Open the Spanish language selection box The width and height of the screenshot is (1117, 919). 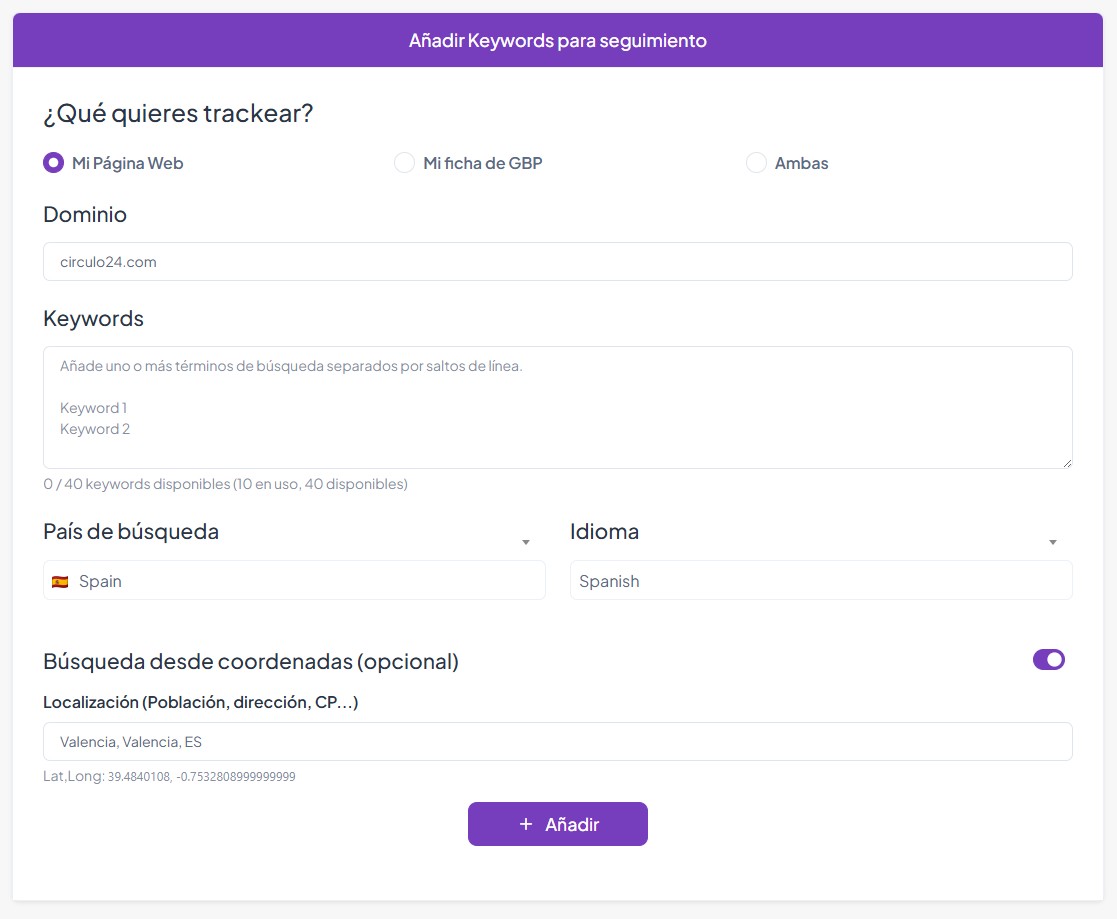tap(820, 581)
